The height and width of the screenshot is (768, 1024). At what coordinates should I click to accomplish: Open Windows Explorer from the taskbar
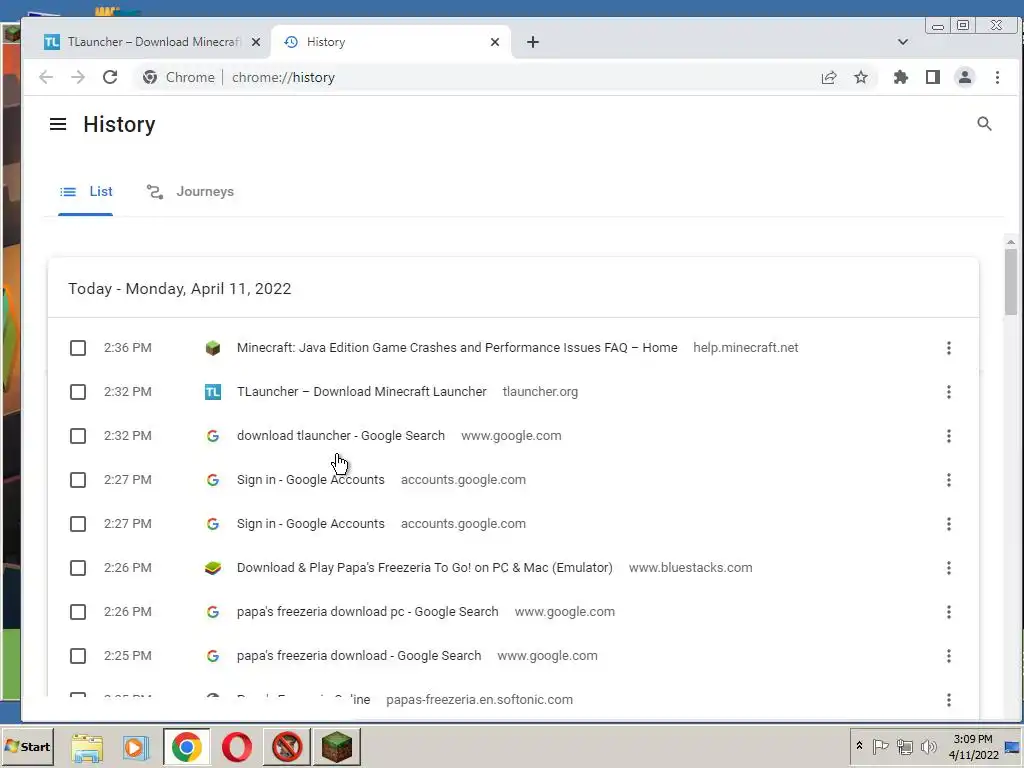pos(87,747)
